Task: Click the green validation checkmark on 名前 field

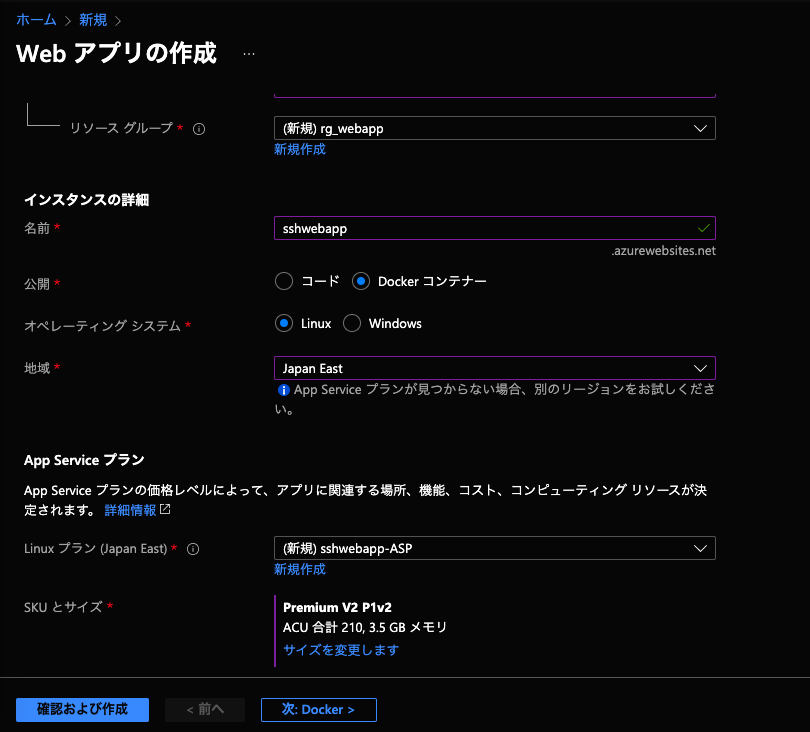Action: point(704,228)
